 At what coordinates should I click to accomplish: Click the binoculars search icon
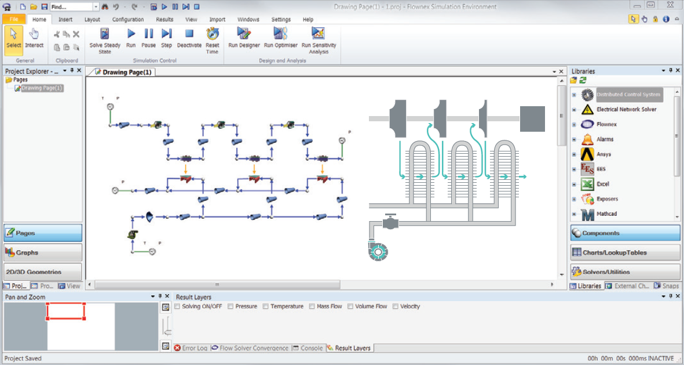[105, 7]
